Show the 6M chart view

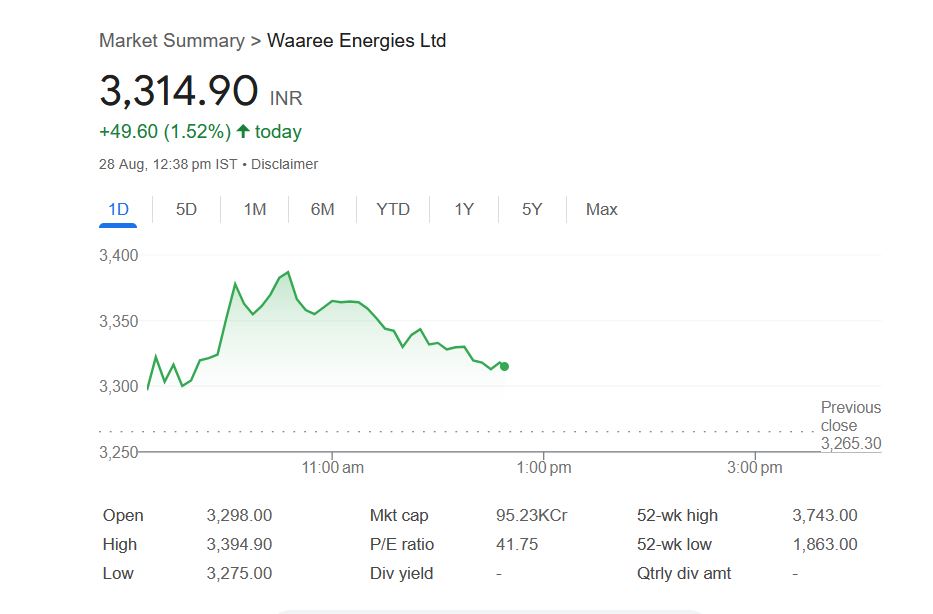pyautogui.click(x=322, y=209)
